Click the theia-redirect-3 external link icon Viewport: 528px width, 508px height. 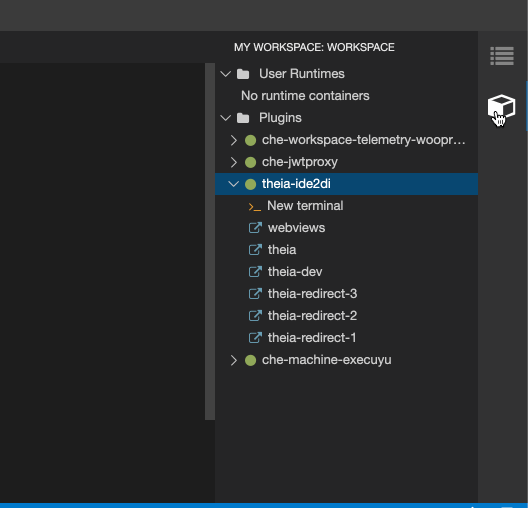[255, 294]
